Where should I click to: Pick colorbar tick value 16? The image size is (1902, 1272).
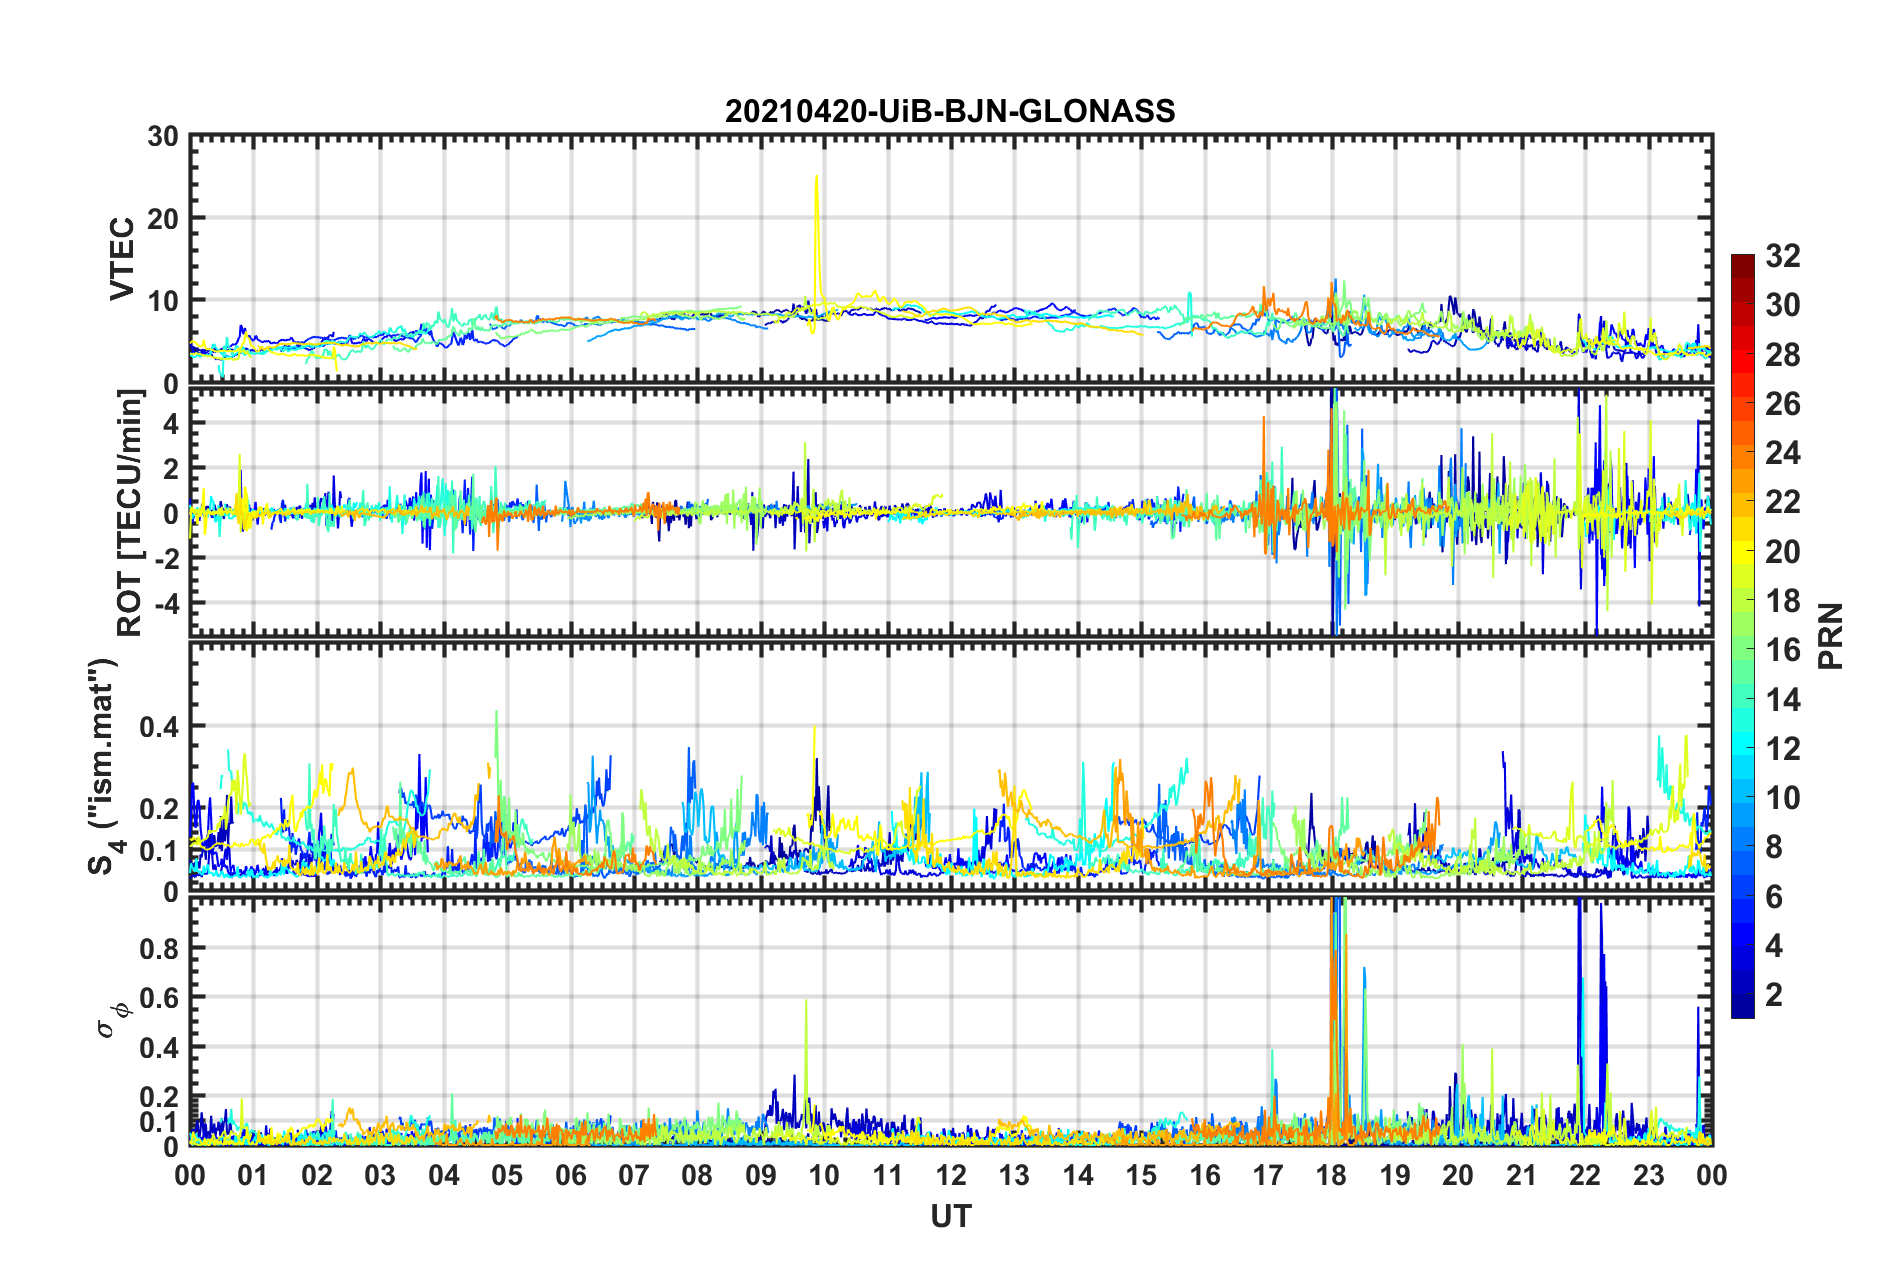tap(1782, 650)
